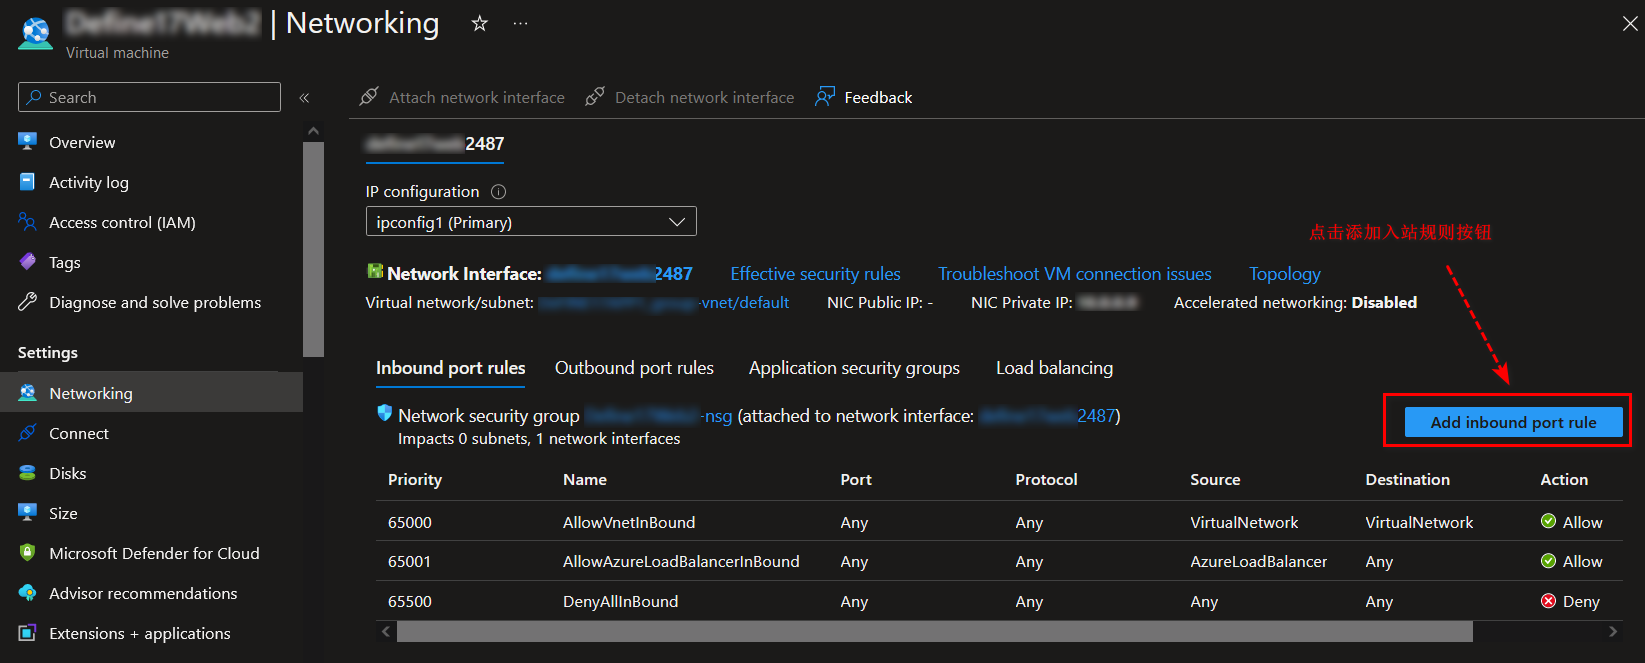
Task: Open Application security groups tab
Action: 854,368
